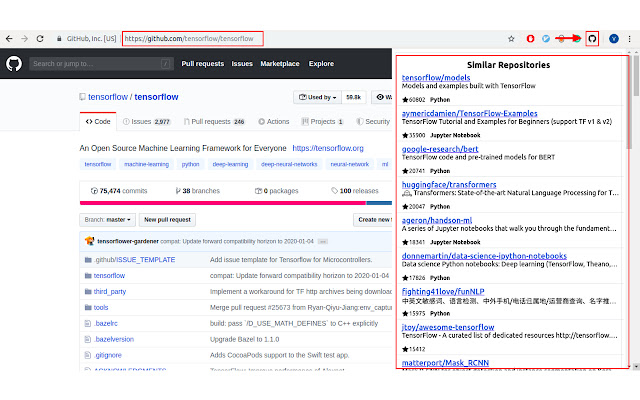
Task: Open the Security tab
Action: pos(373,122)
